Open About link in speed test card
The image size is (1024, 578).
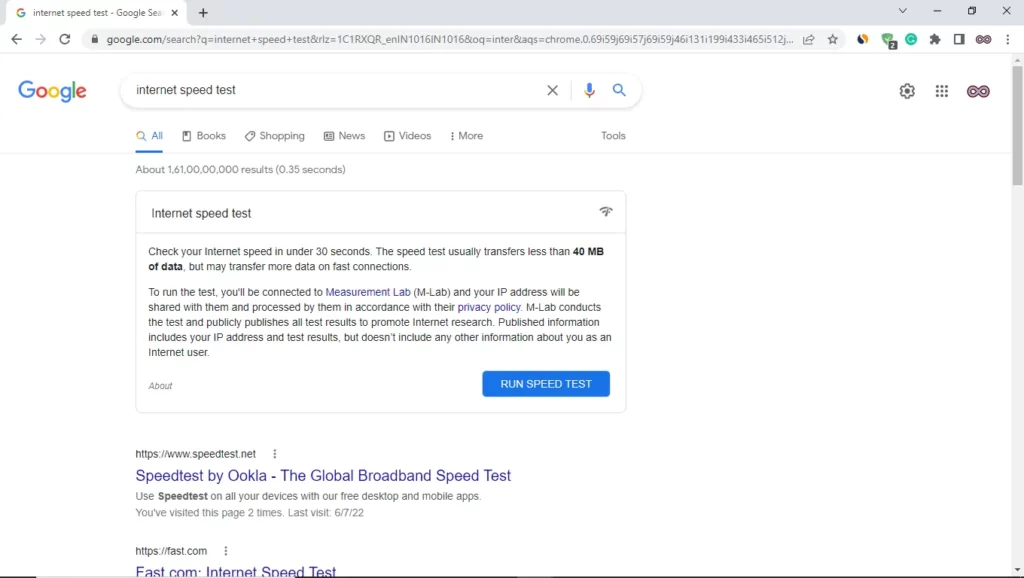[160, 386]
